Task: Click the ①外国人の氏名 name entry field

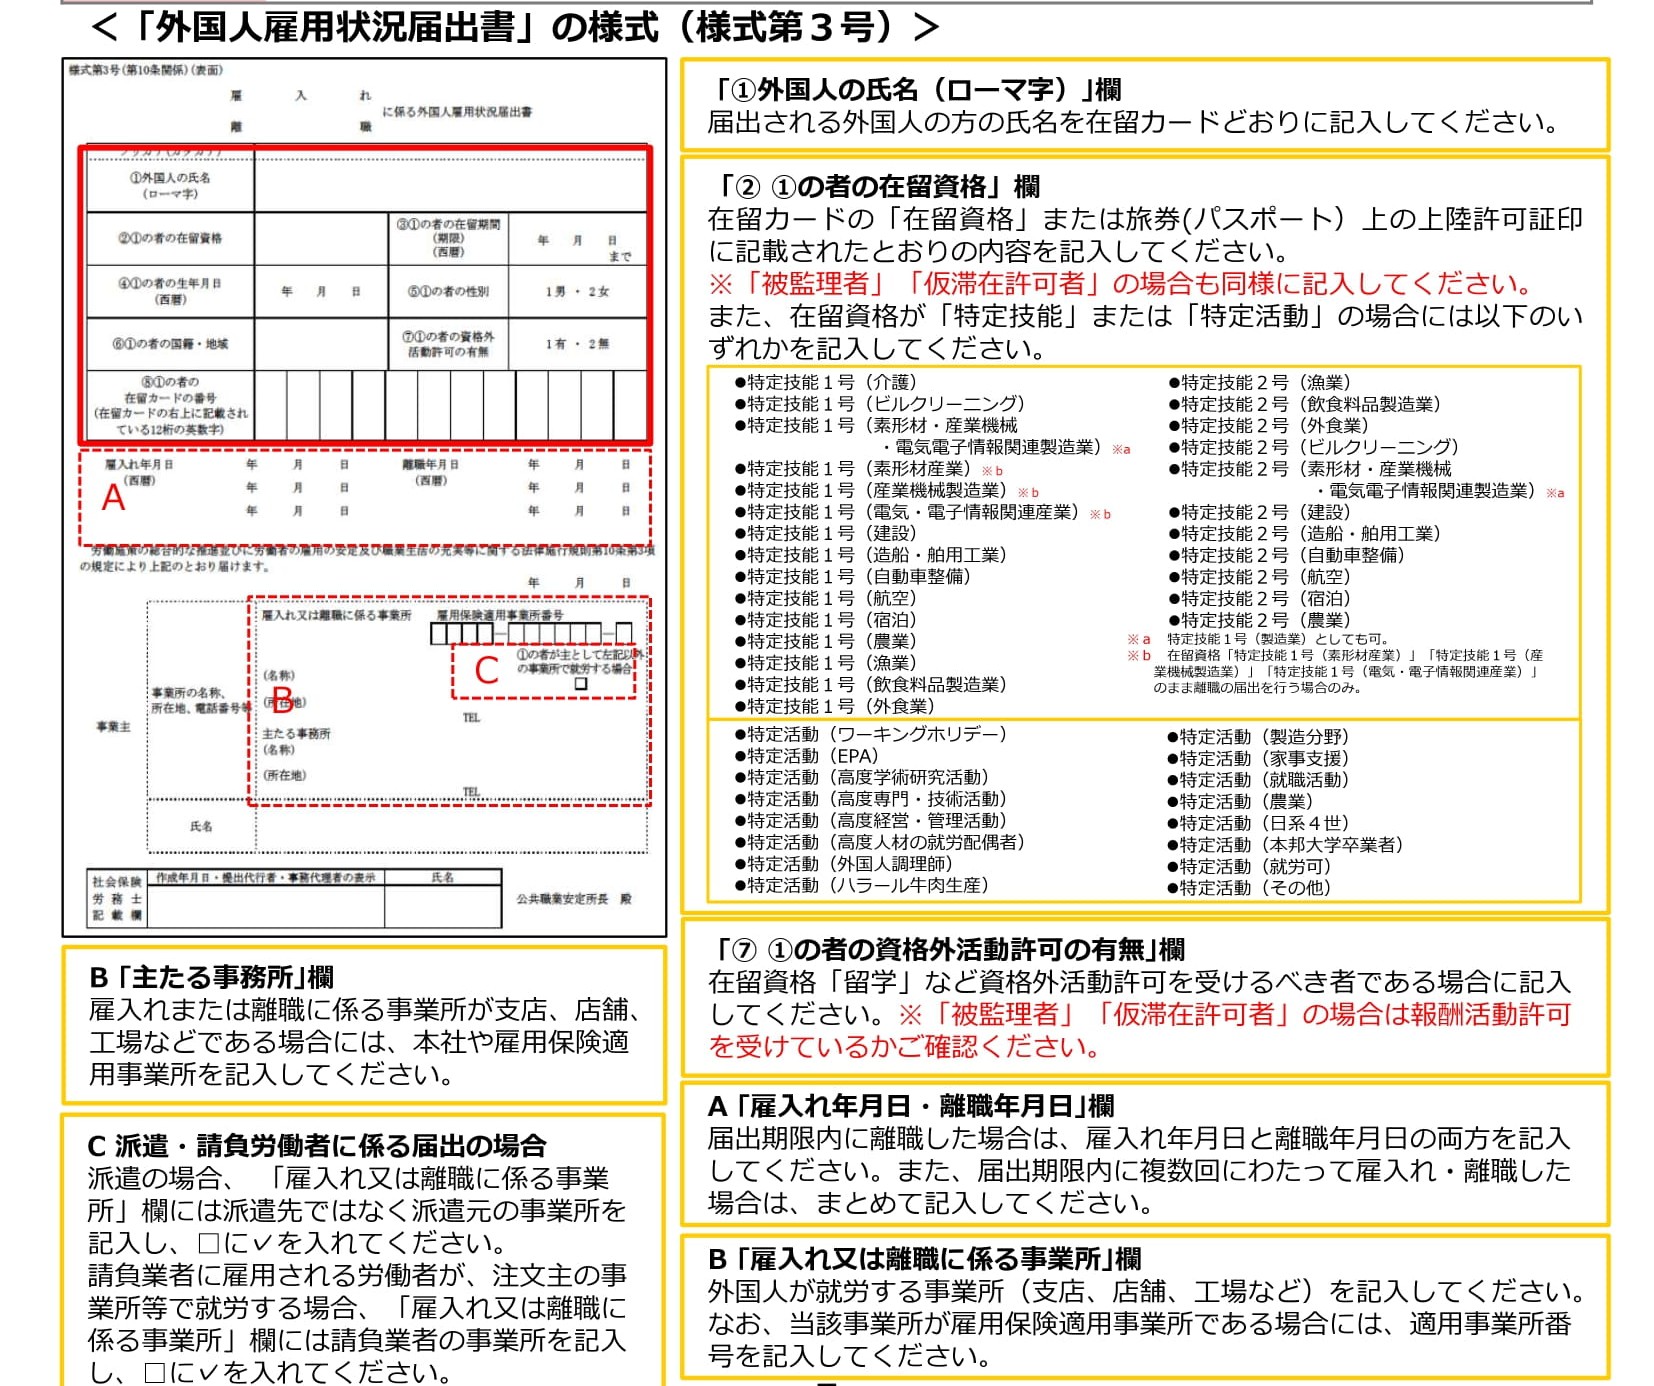Action: (x=450, y=185)
